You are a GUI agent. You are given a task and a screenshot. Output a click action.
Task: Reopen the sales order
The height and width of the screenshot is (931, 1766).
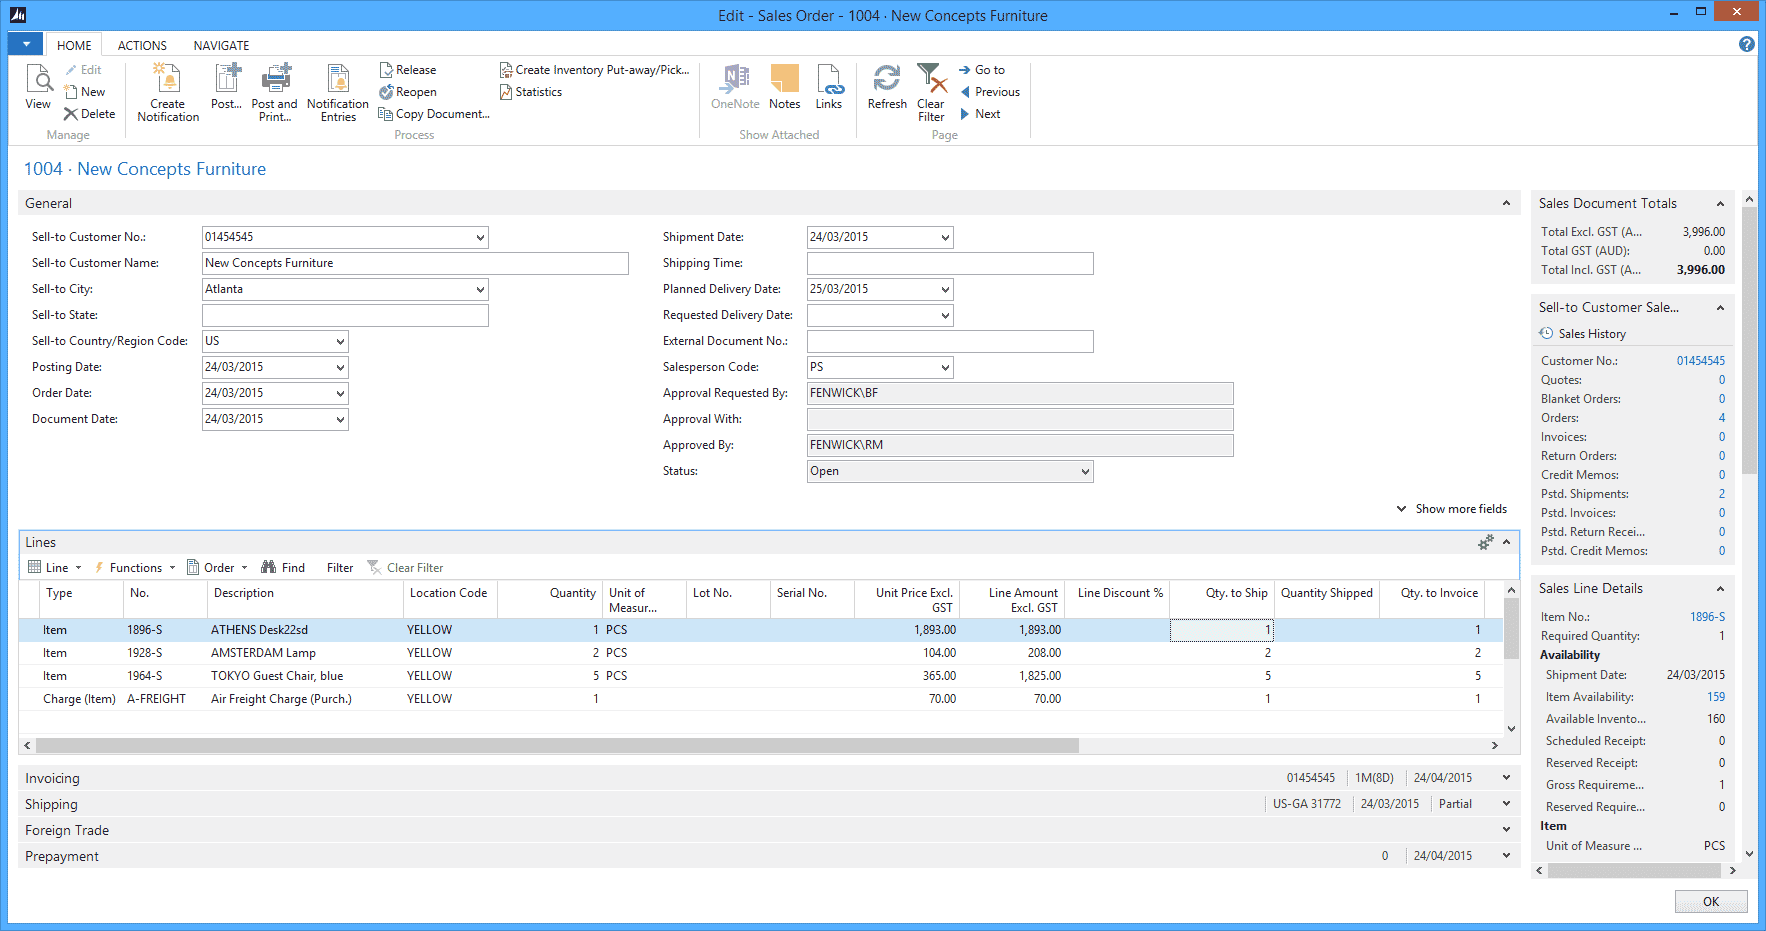click(408, 92)
